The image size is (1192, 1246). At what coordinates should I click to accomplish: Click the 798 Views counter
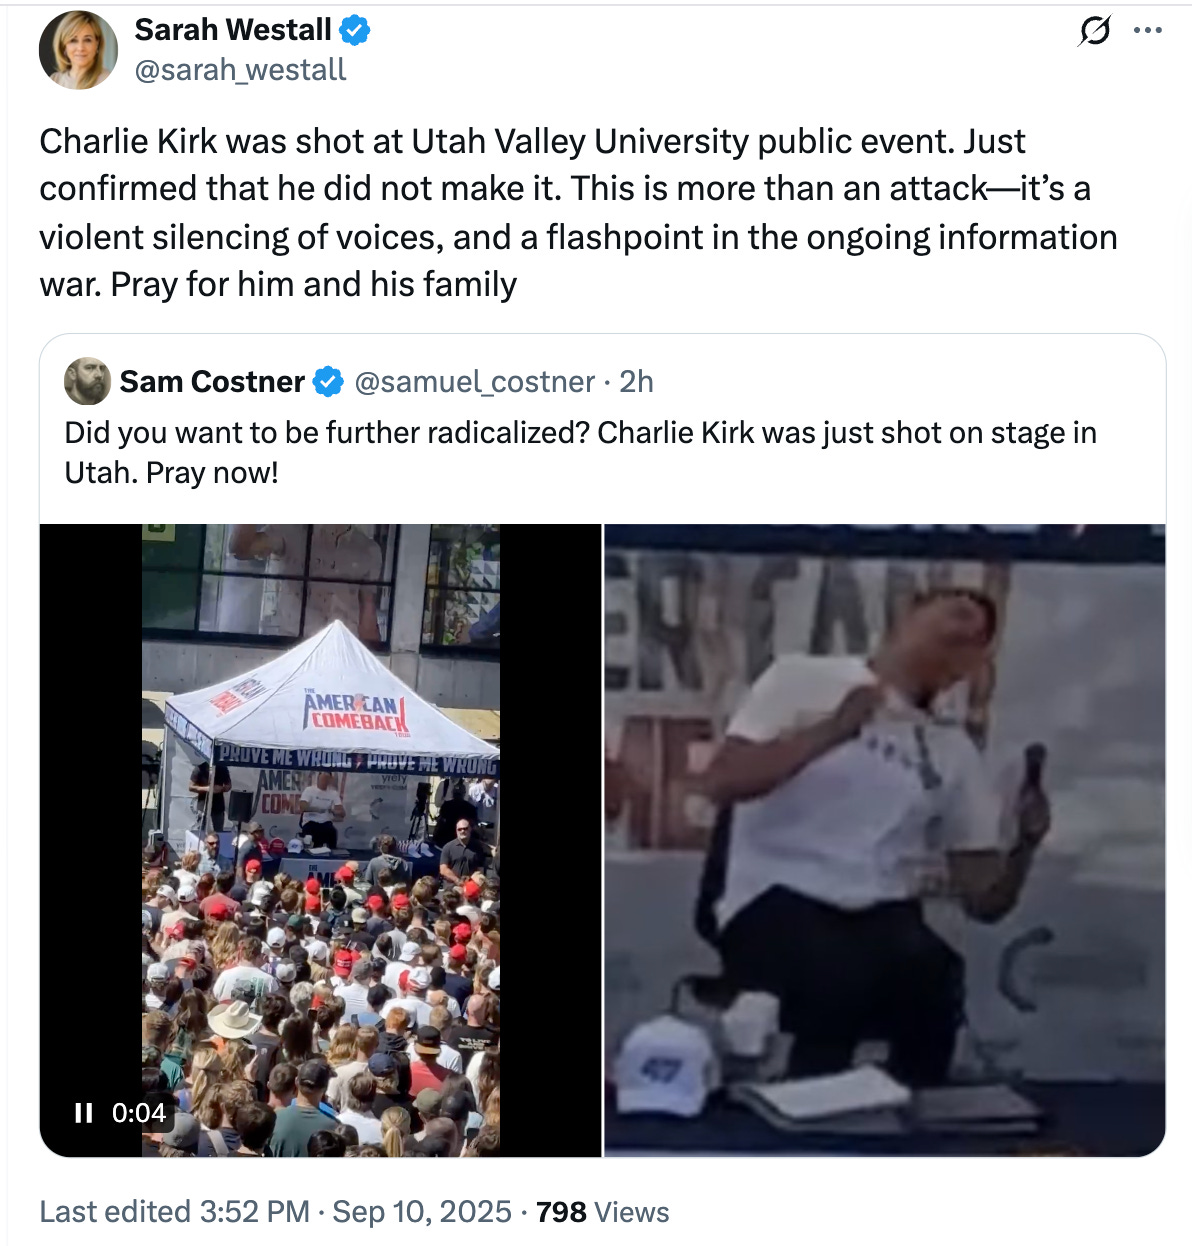click(x=602, y=1212)
